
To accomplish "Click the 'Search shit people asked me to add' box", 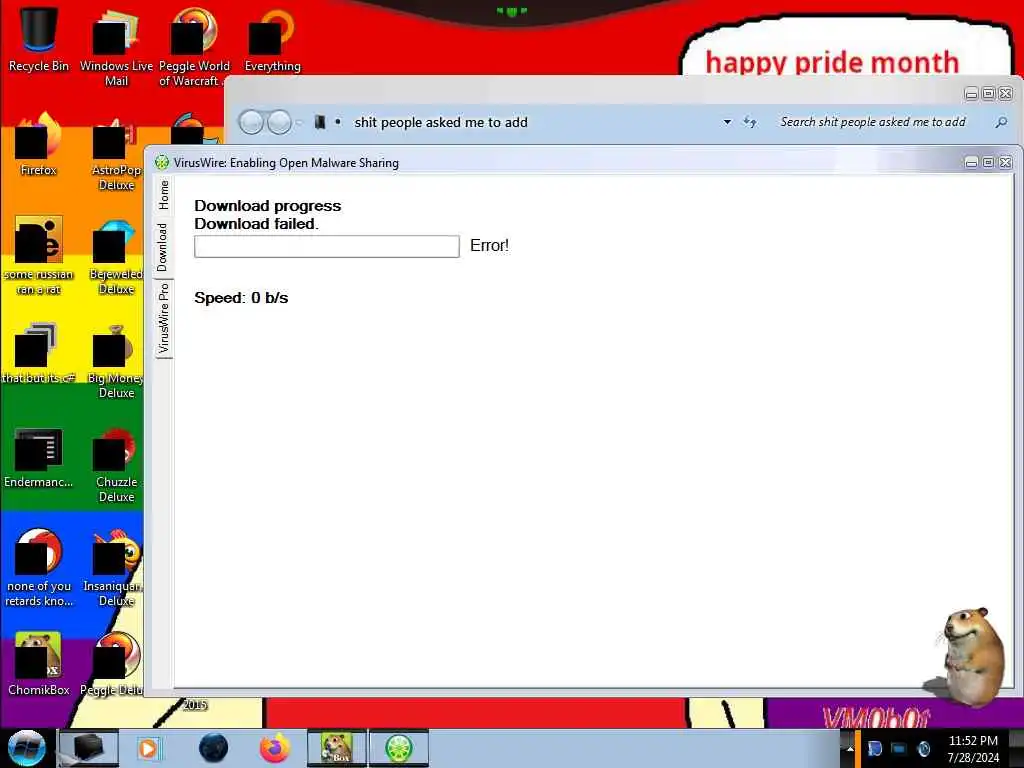I will 873,122.
